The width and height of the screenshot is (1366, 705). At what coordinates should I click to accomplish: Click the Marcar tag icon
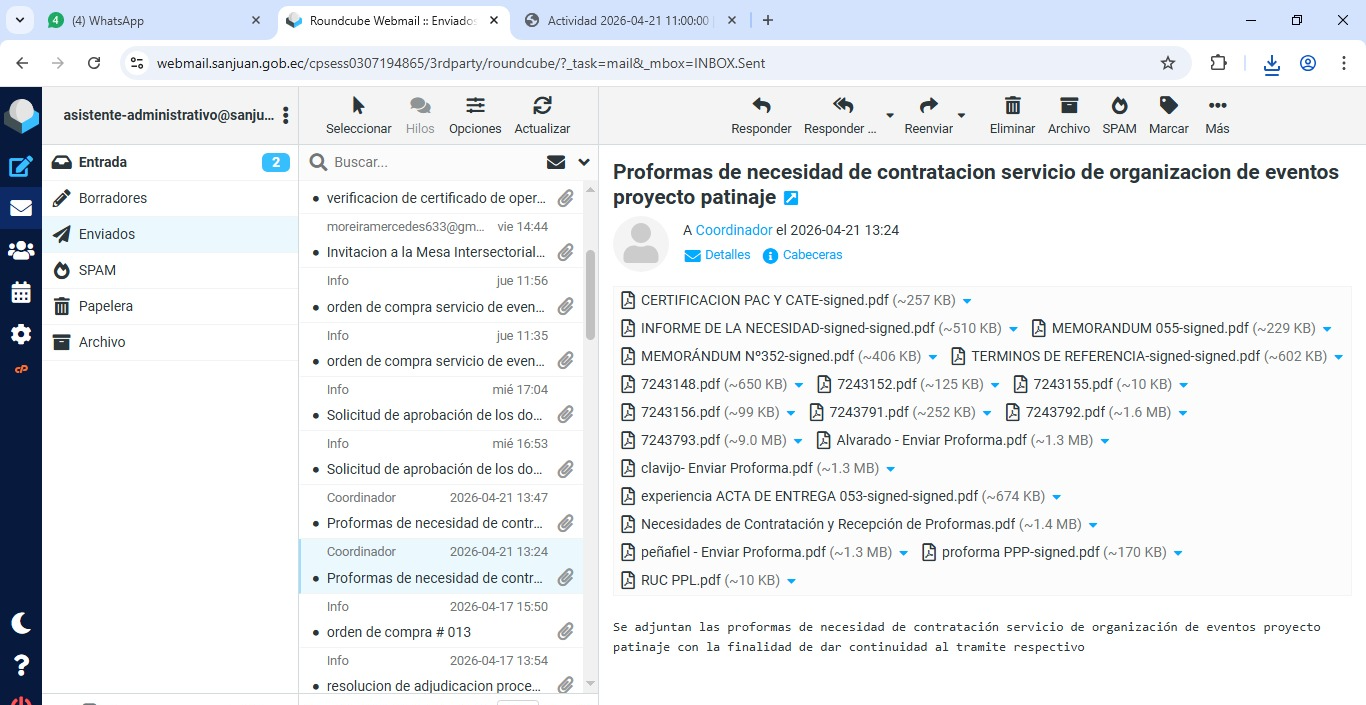[x=1168, y=107]
